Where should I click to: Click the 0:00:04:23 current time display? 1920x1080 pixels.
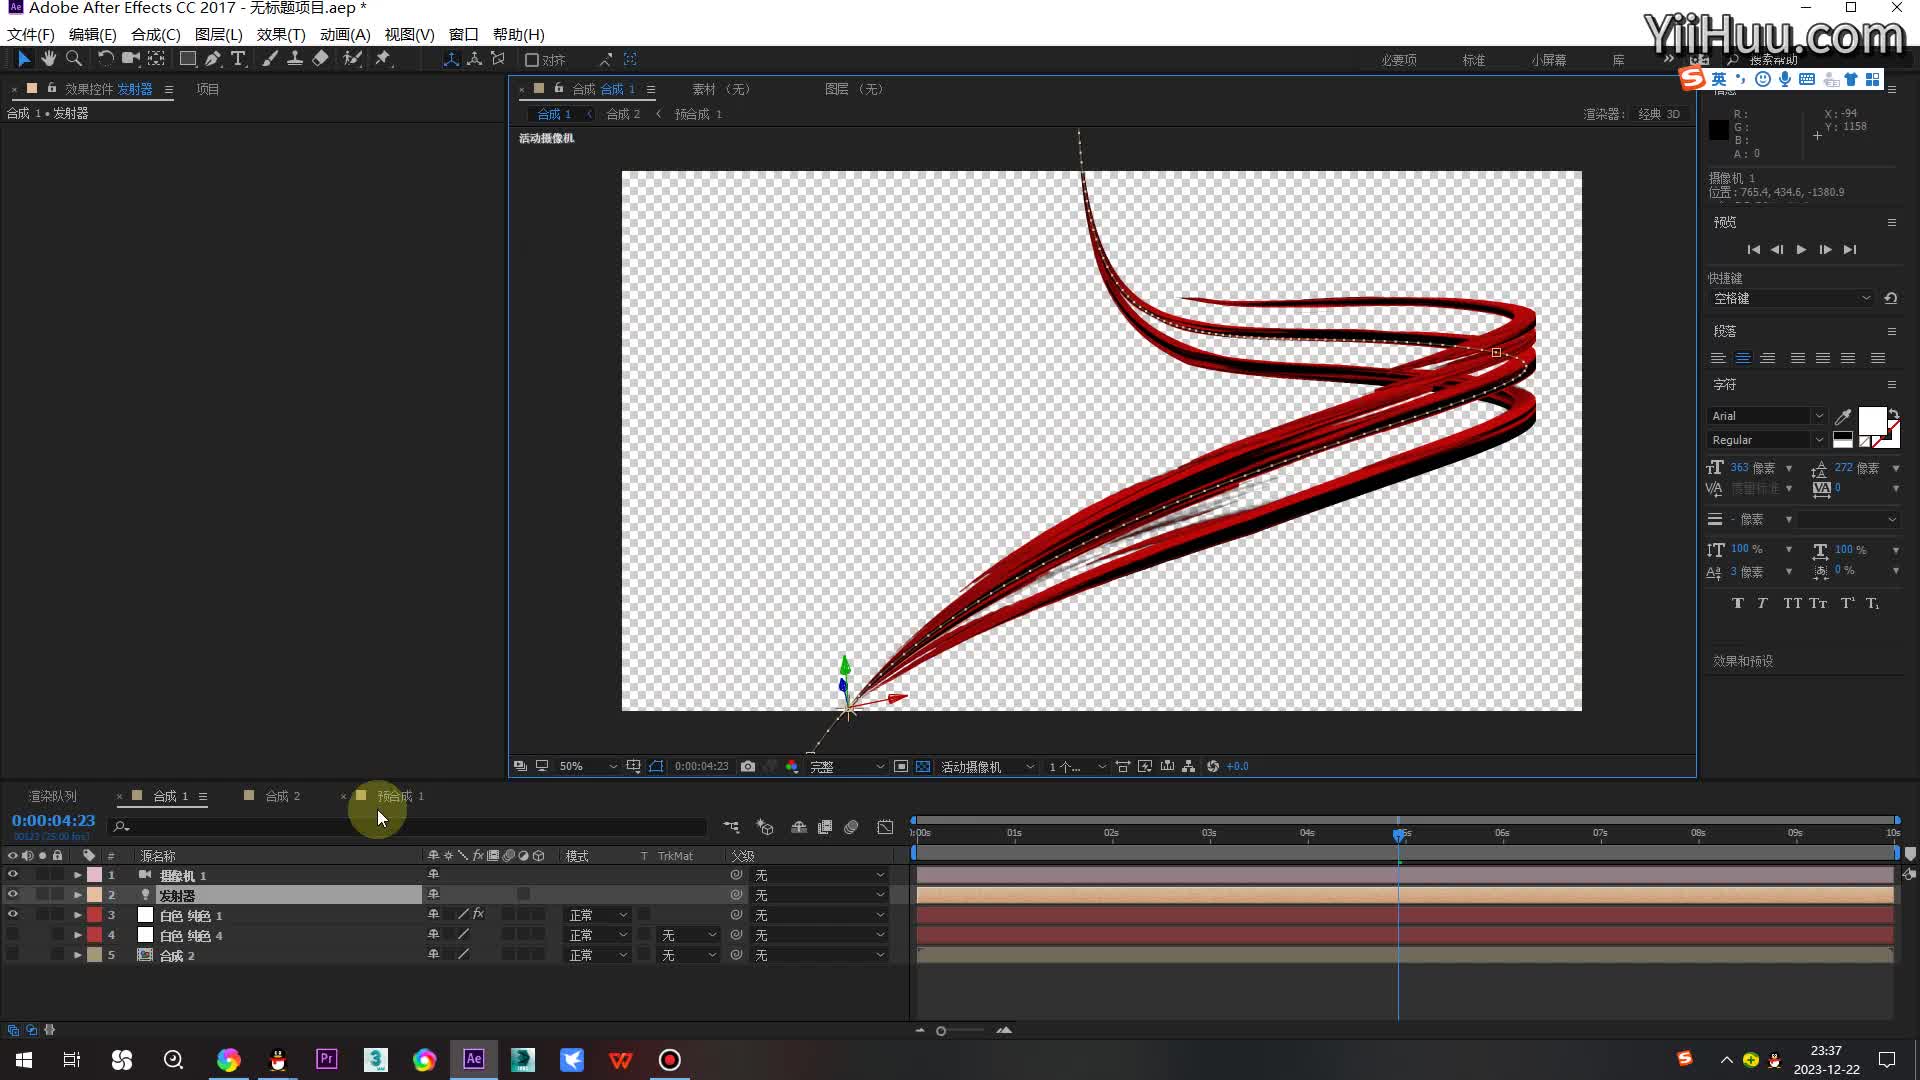(53, 821)
